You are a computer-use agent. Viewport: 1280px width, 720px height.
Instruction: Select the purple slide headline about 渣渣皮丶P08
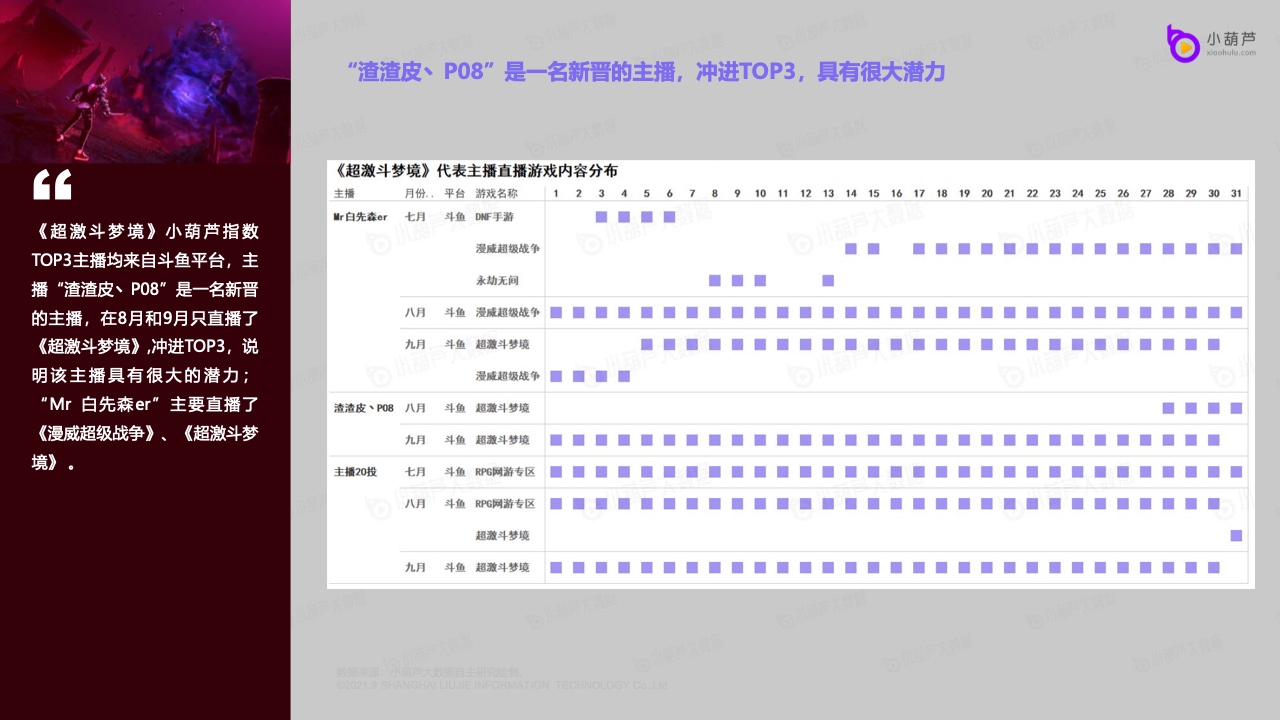pos(645,72)
